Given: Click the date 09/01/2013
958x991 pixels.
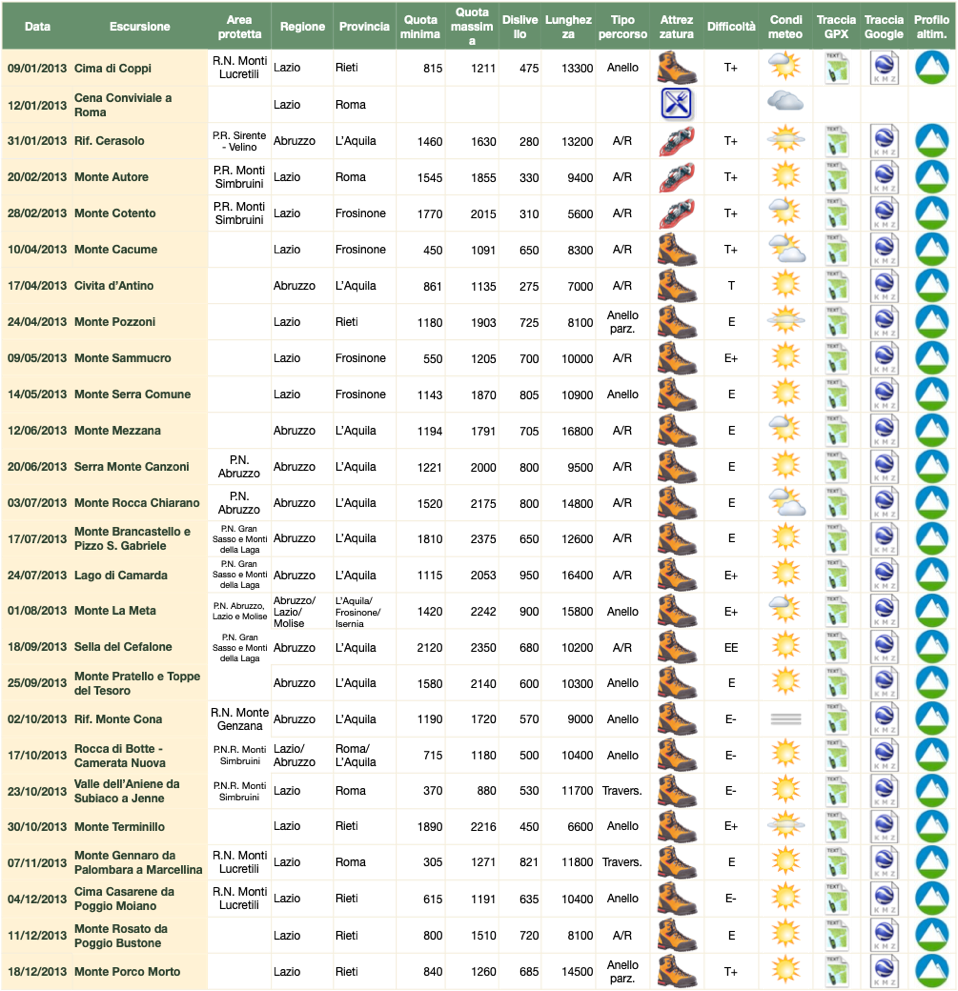Looking at the screenshot, I should tap(37, 68).
